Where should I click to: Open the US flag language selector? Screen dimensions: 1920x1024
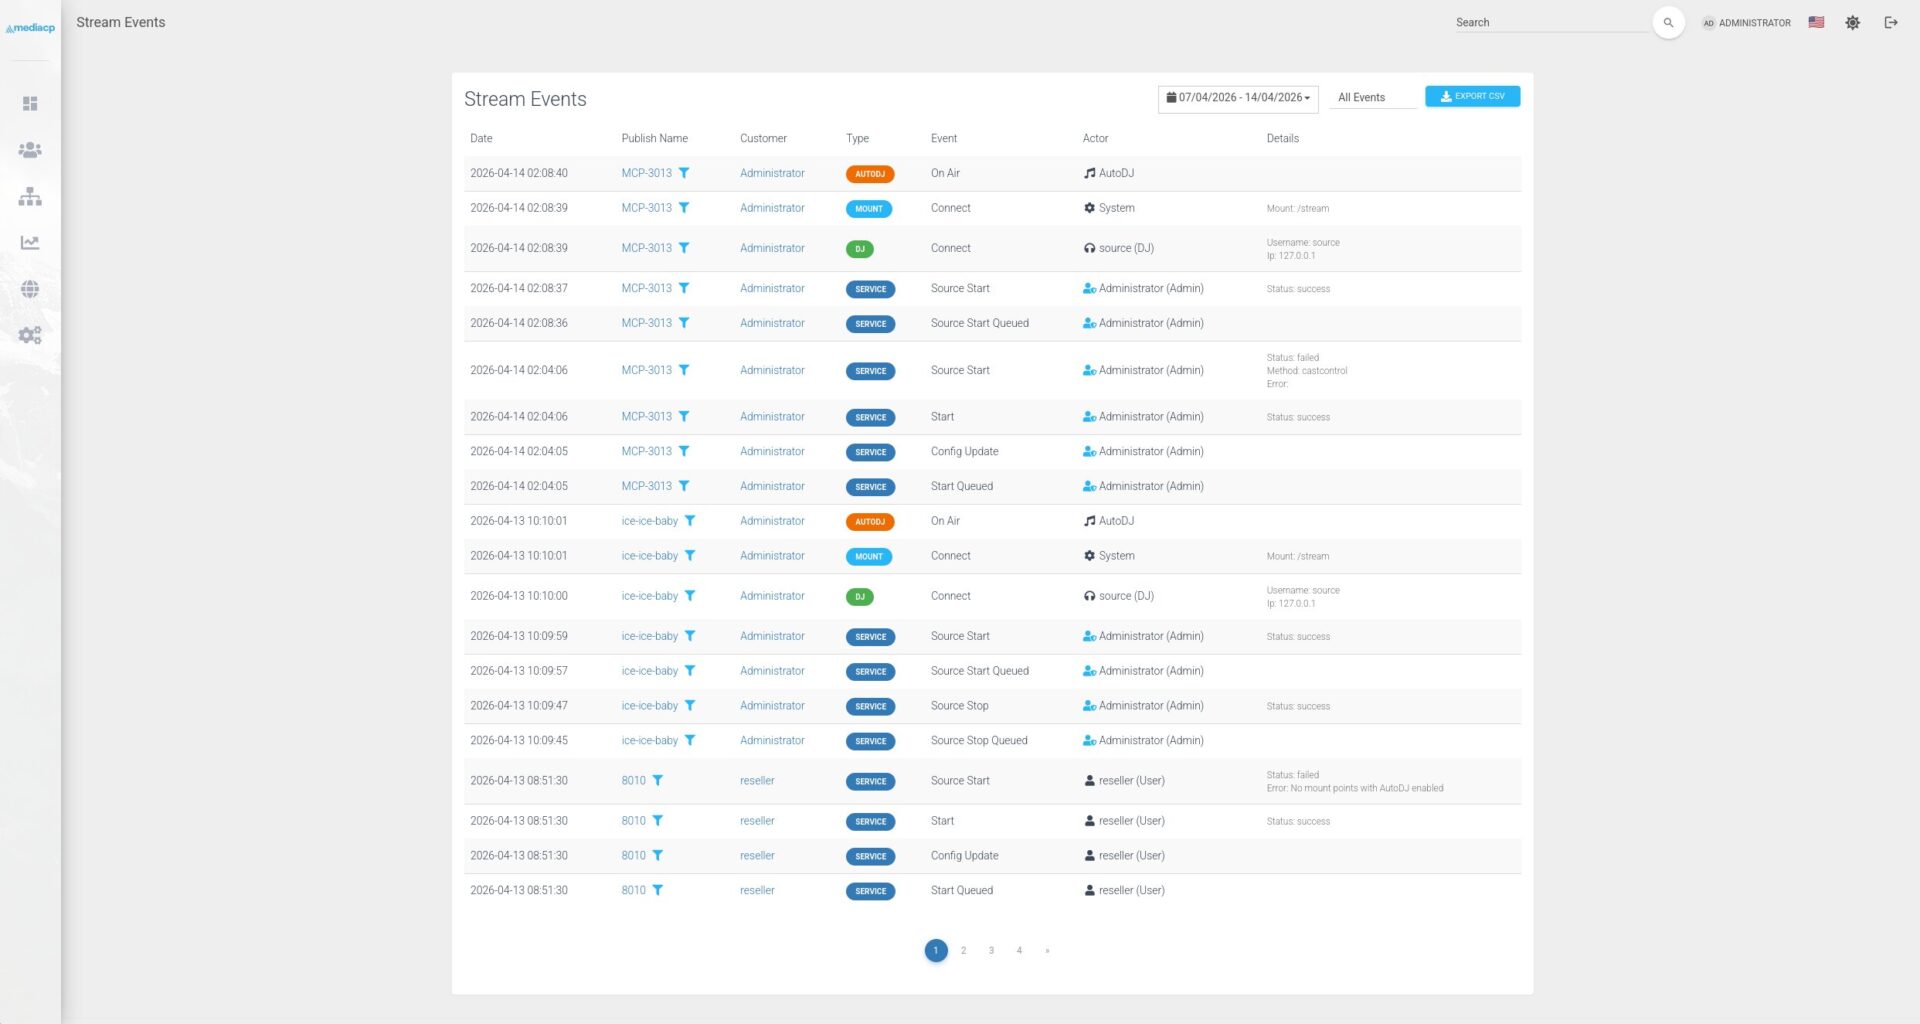click(x=1816, y=23)
